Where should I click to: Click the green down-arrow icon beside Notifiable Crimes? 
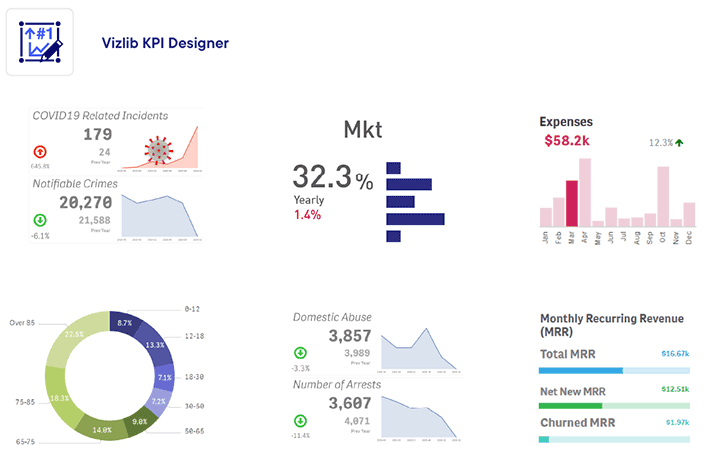click(40, 220)
